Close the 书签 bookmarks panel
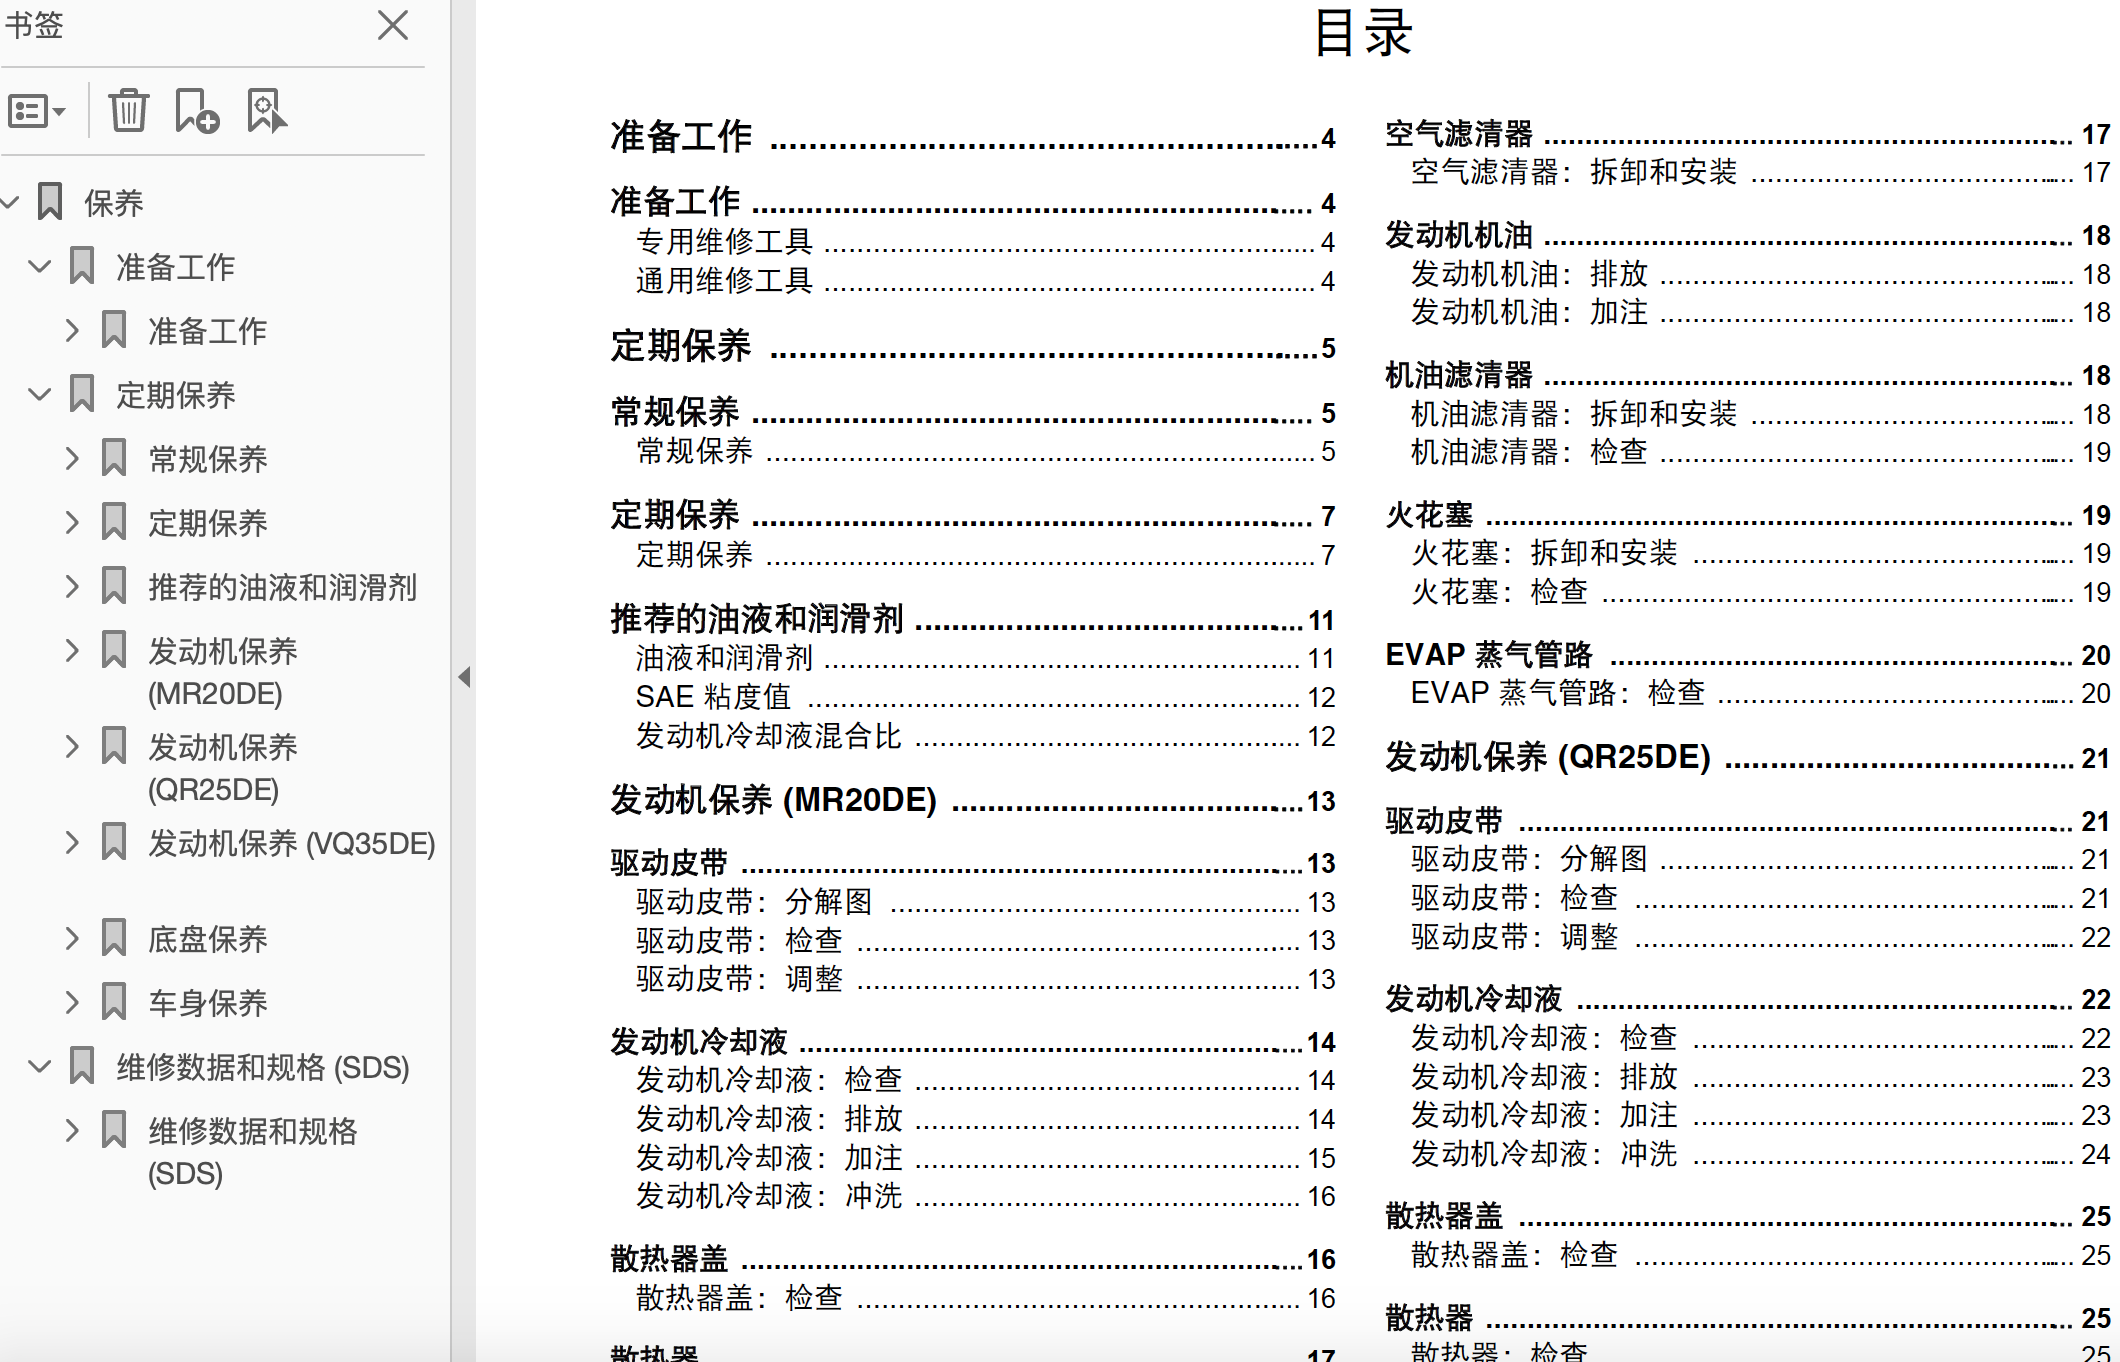The image size is (2120, 1362). point(393,25)
